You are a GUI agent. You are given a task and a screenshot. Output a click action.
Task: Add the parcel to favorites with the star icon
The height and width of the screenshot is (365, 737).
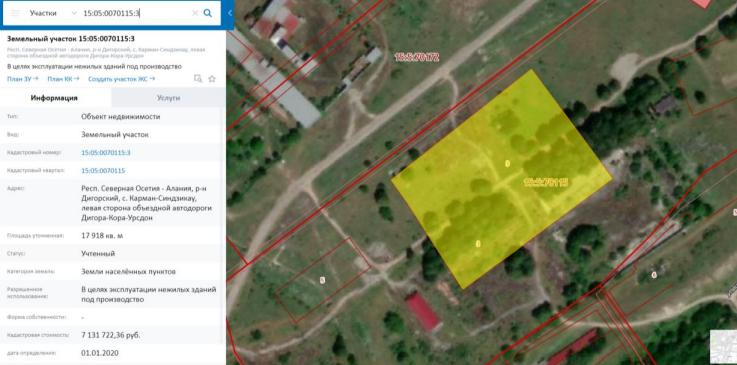(212, 79)
